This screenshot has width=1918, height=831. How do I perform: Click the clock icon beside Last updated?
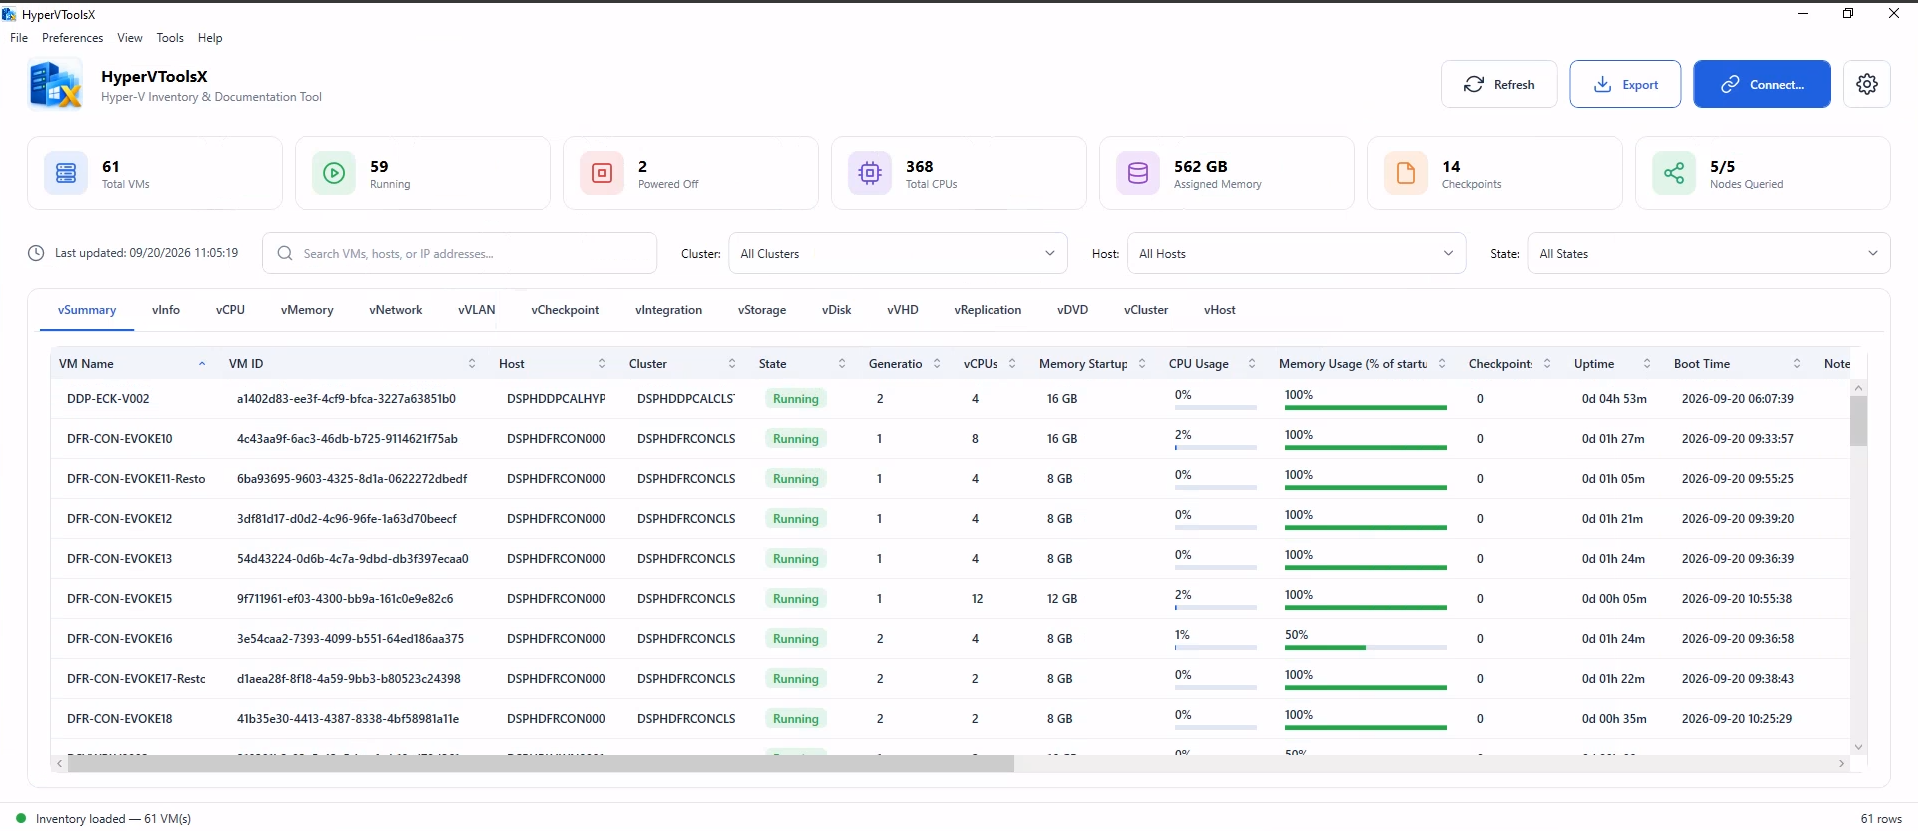coord(36,253)
